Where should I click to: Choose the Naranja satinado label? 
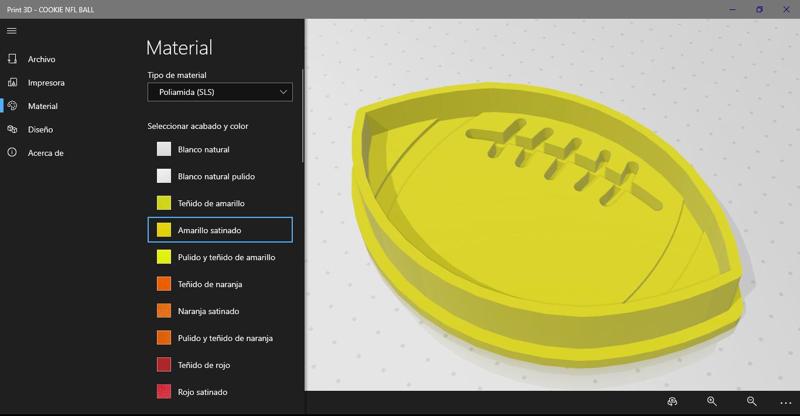click(208, 311)
